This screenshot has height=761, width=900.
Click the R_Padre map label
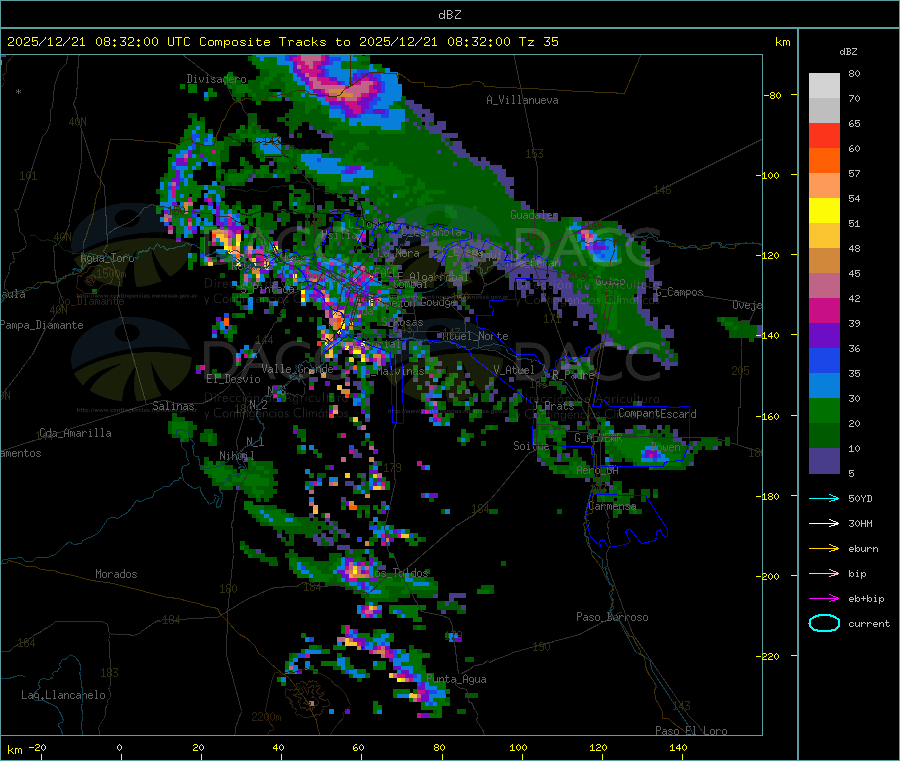coord(573,375)
